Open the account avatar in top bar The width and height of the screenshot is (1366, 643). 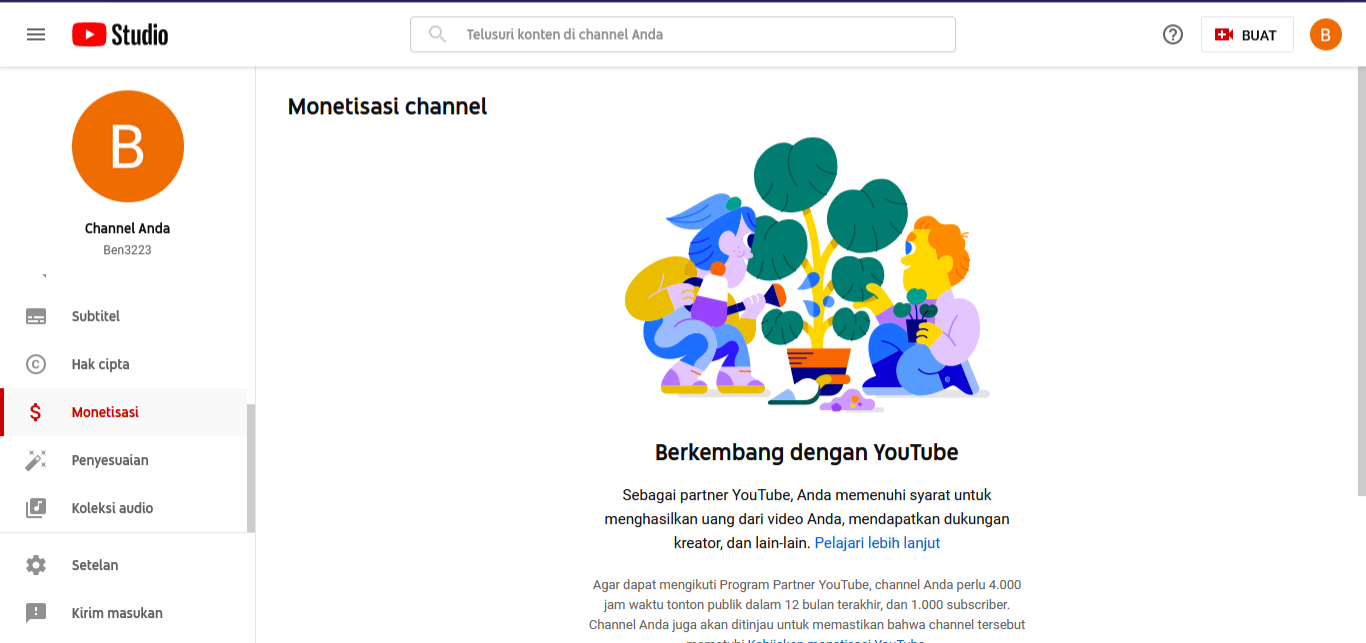point(1326,35)
